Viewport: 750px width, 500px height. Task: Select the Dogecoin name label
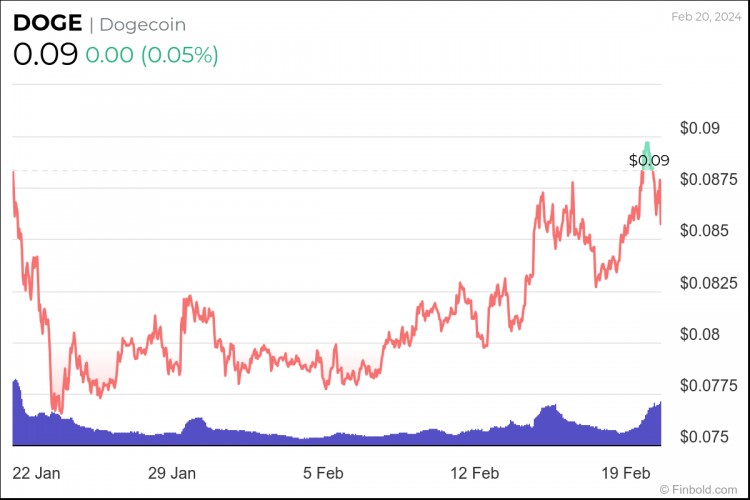[142, 24]
